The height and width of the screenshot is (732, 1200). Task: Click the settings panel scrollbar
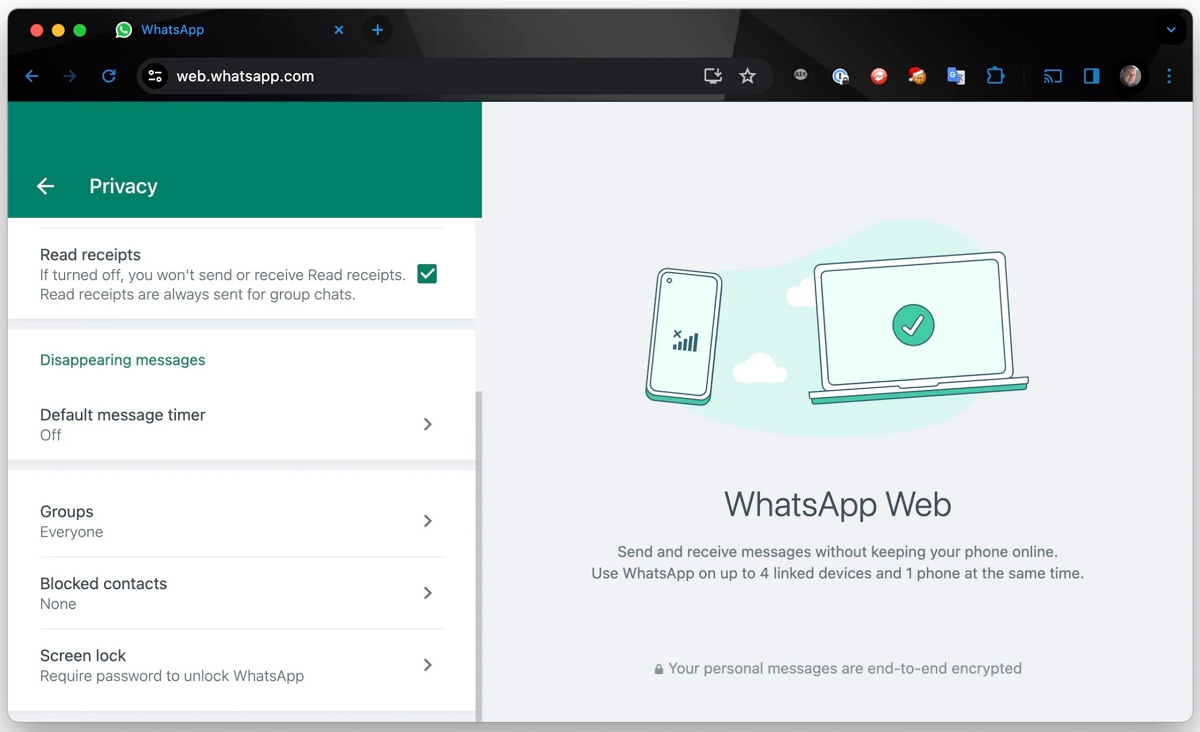479,555
